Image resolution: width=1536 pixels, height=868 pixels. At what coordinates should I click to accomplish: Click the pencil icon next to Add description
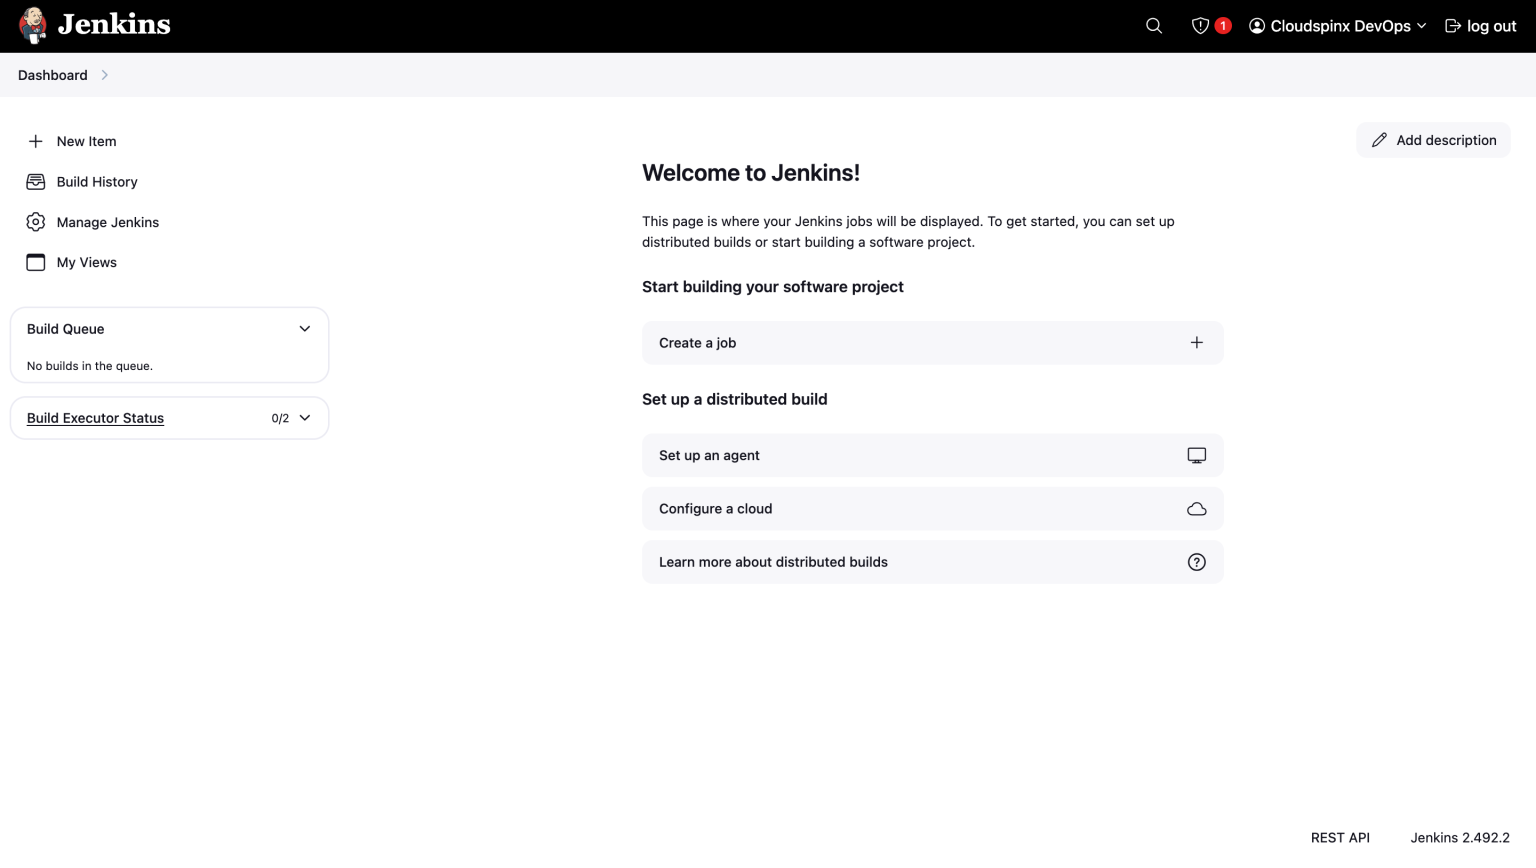tap(1379, 139)
